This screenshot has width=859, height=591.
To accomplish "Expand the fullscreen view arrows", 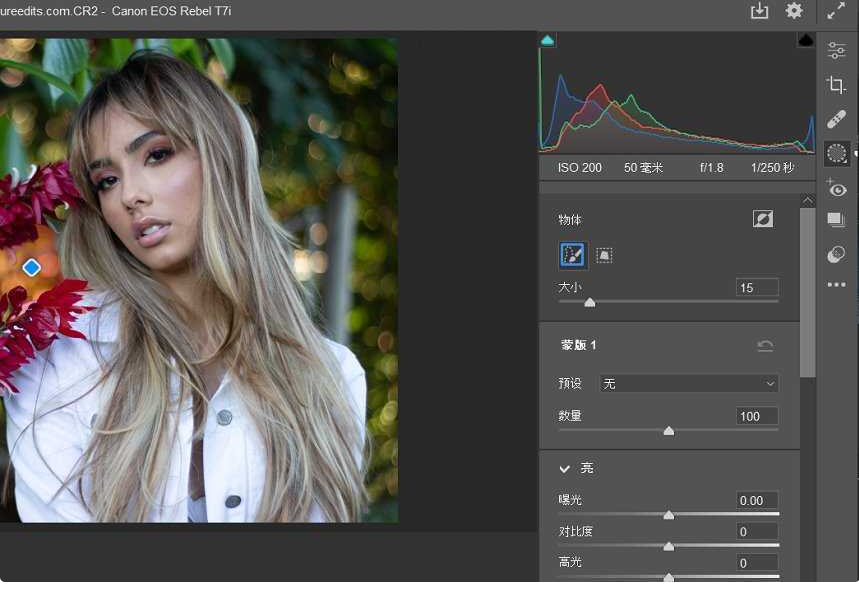I will tap(838, 11).
